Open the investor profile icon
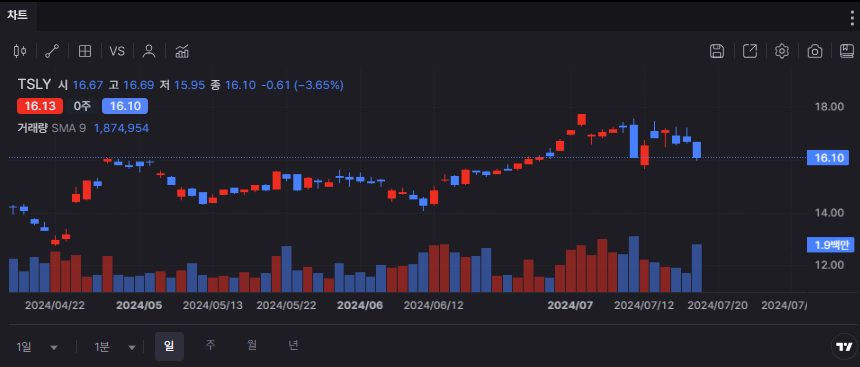 (x=149, y=51)
